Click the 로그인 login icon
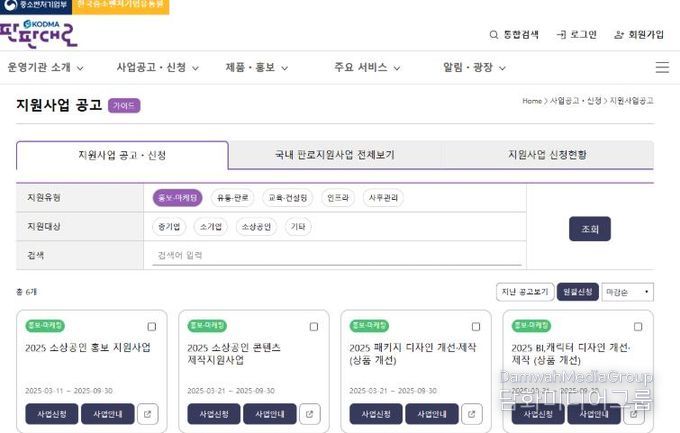This screenshot has height=433, width=680. point(561,35)
